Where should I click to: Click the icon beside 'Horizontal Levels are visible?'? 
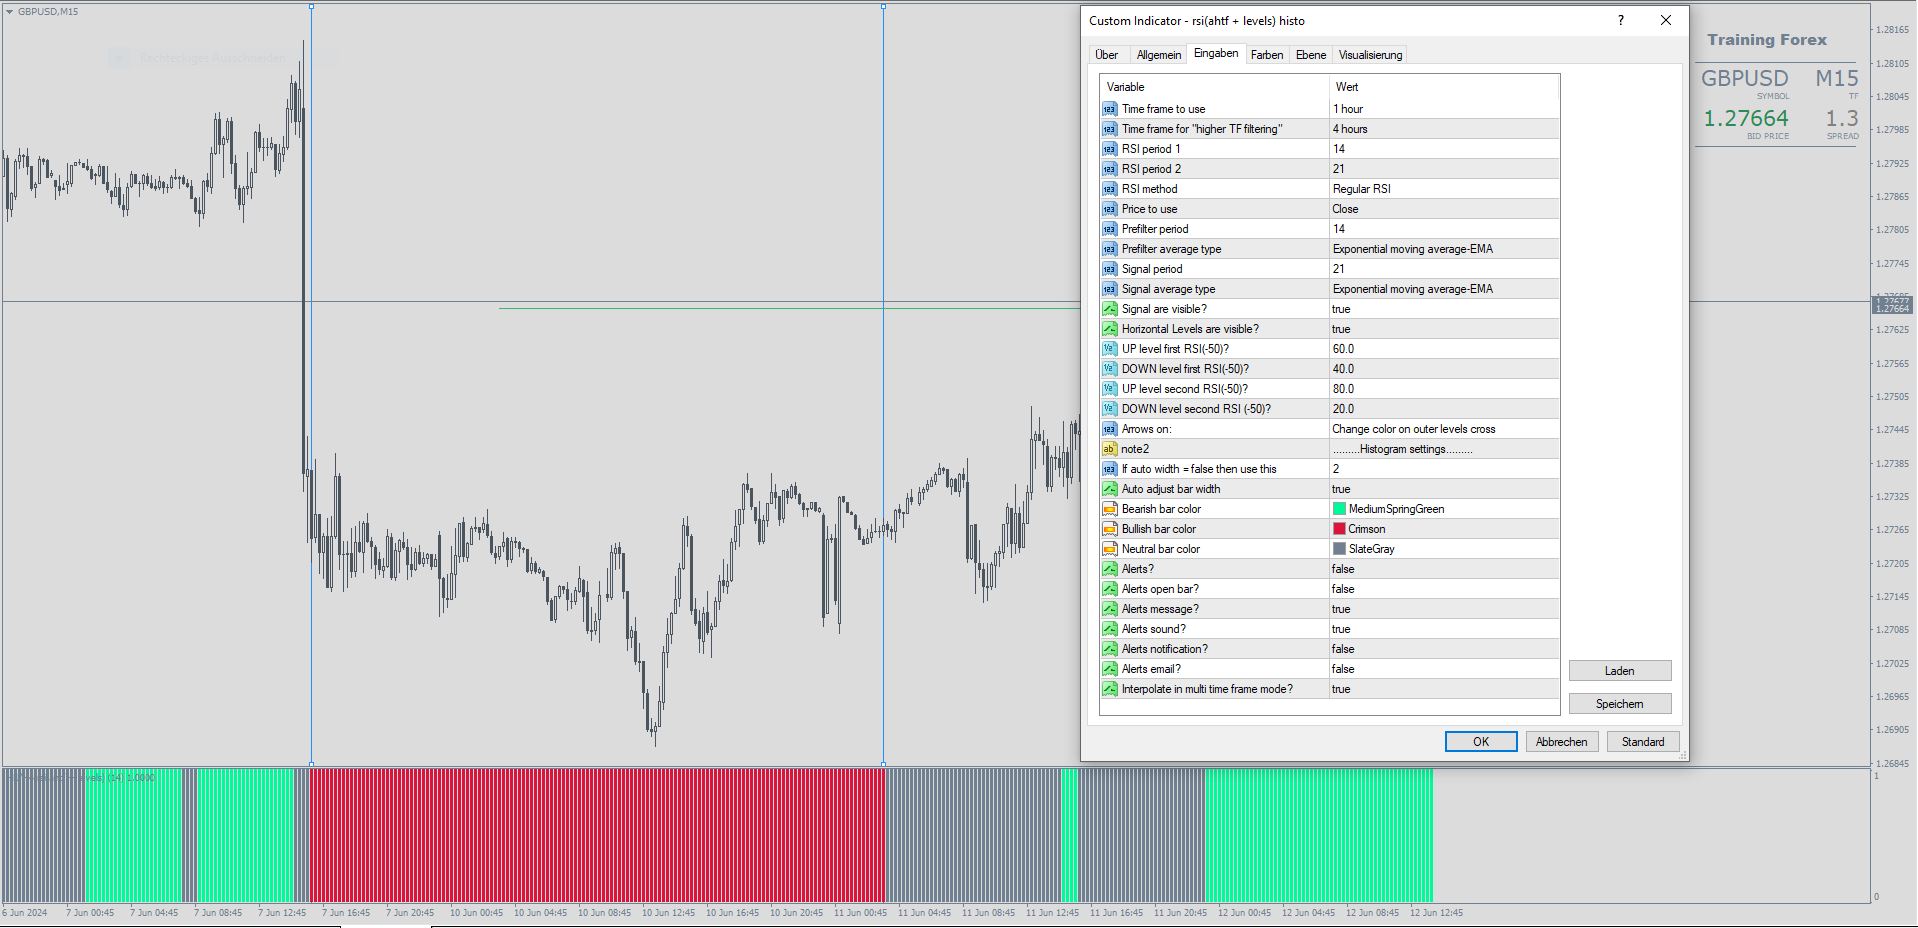(1109, 329)
